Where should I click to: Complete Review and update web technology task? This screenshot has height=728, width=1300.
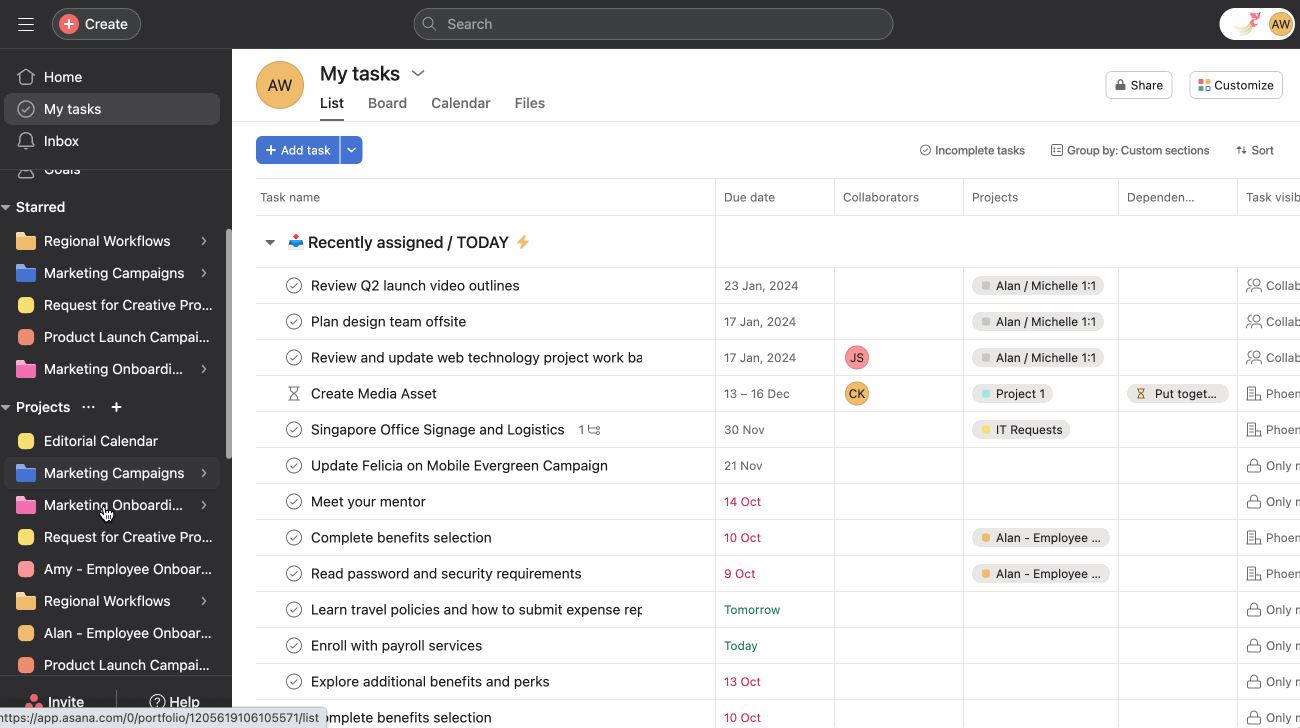point(294,358)
